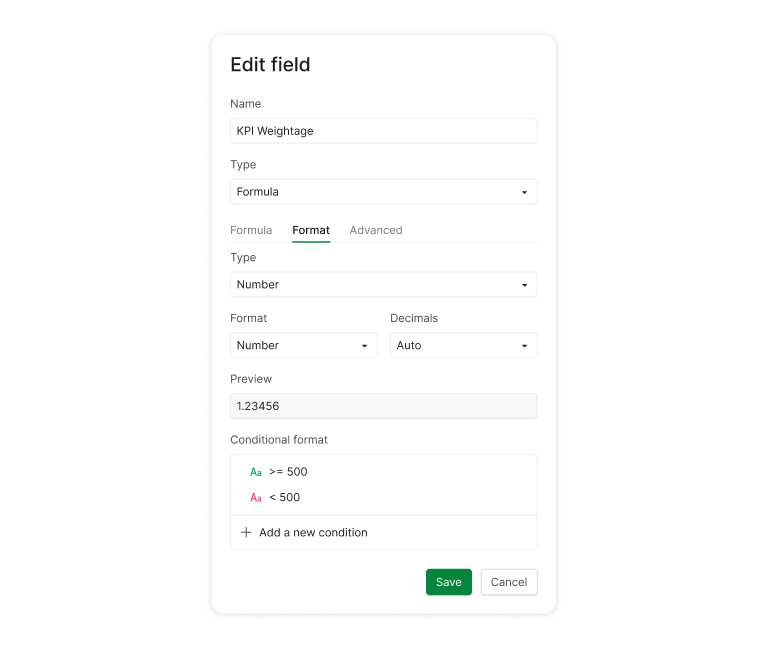
Task: Switch to the Formula tab
Action: point(251,230)
